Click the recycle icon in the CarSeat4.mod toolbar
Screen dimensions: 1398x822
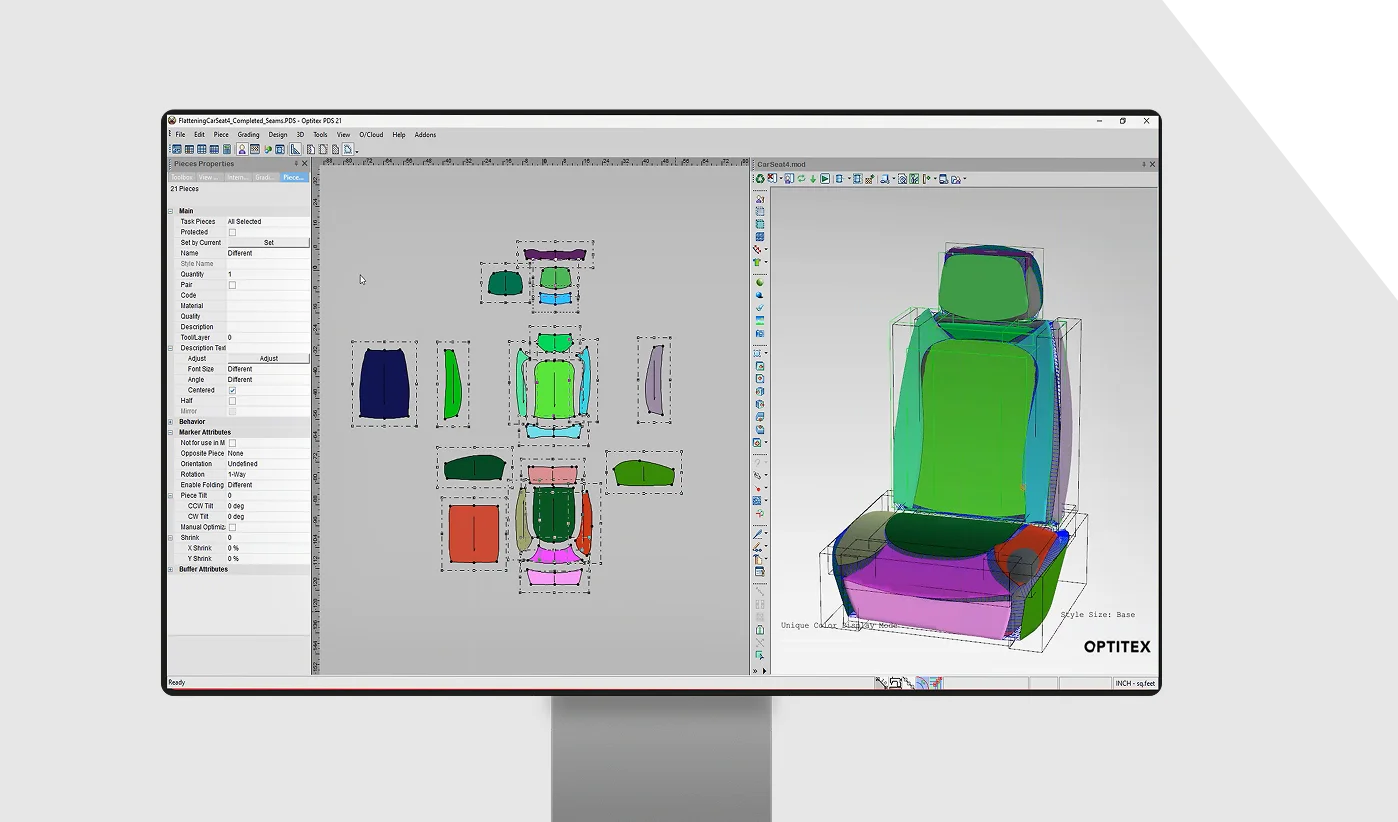[x=760, y=179]
